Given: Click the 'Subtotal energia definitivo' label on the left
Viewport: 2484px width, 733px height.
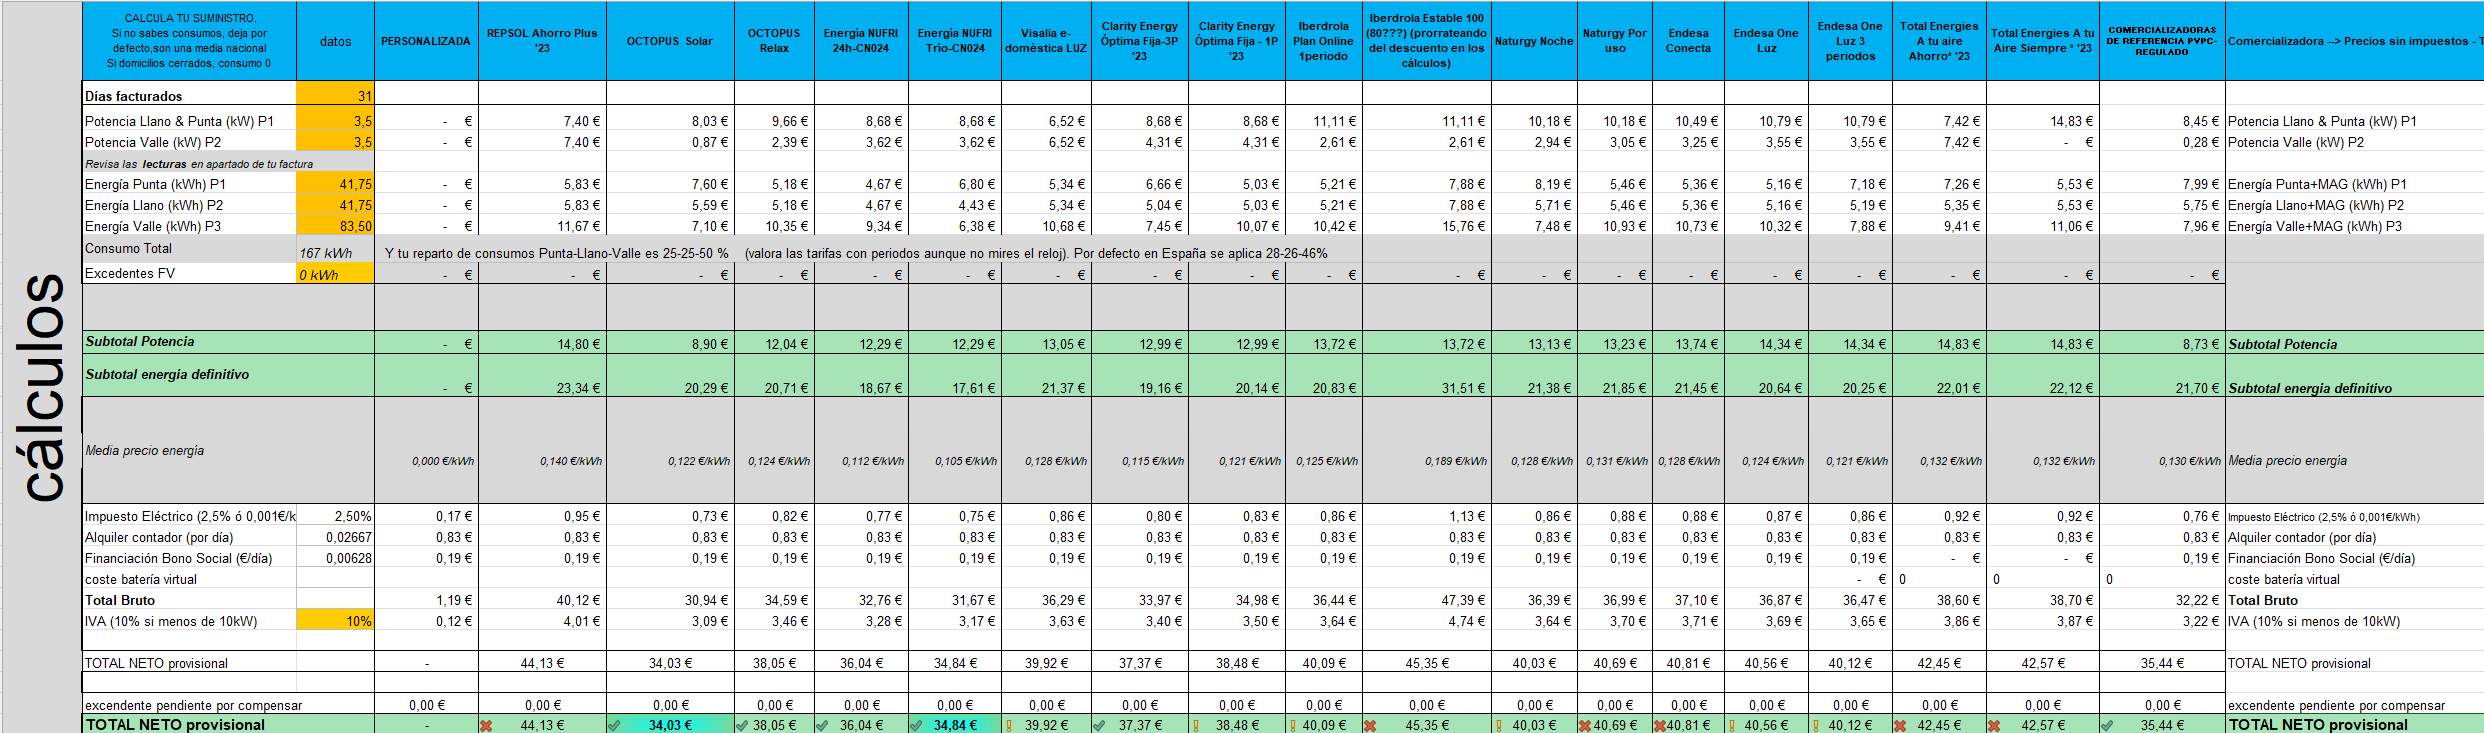Looking at the screenshot, I should coord(167,375).
